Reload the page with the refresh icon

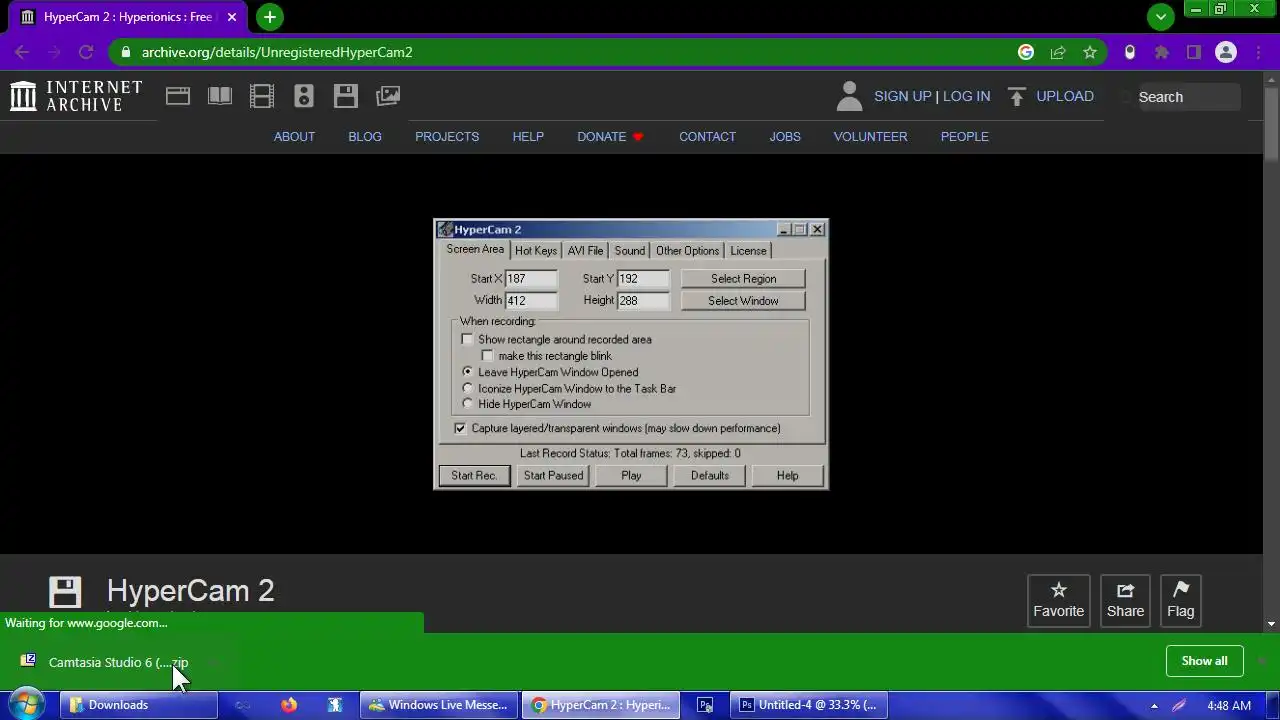86,52
